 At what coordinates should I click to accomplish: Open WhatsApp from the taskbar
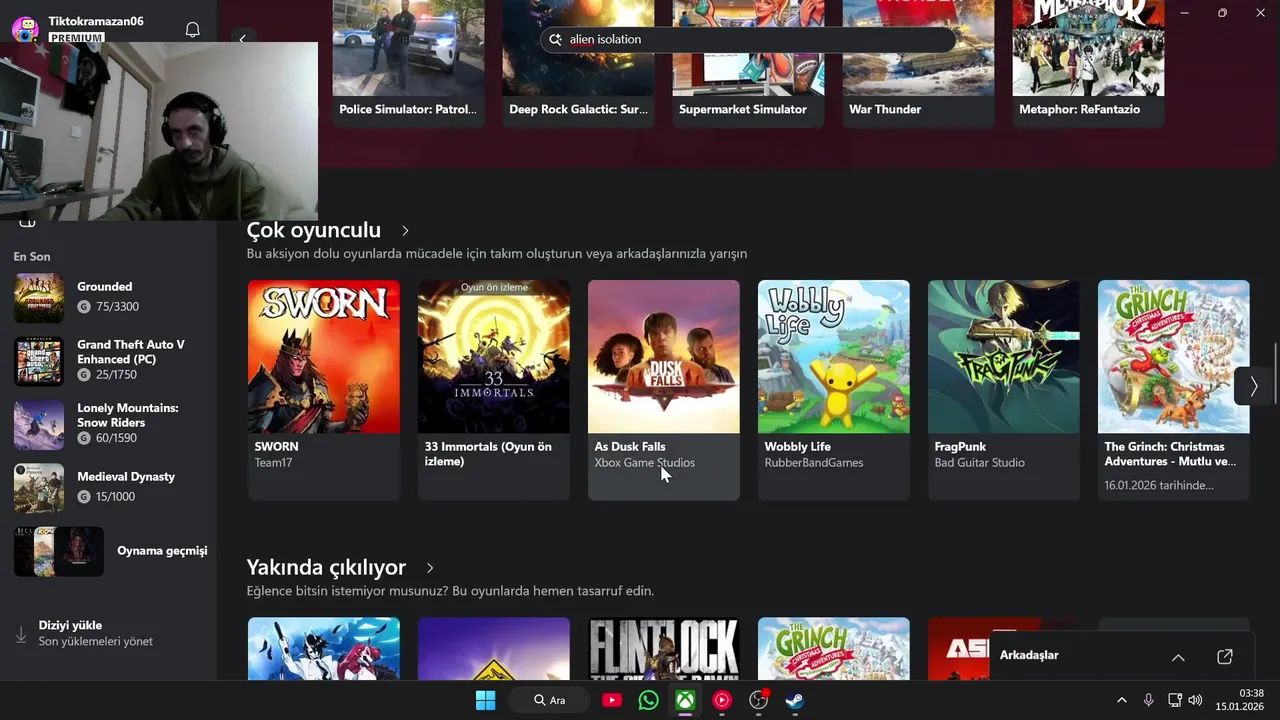[648, 700]
